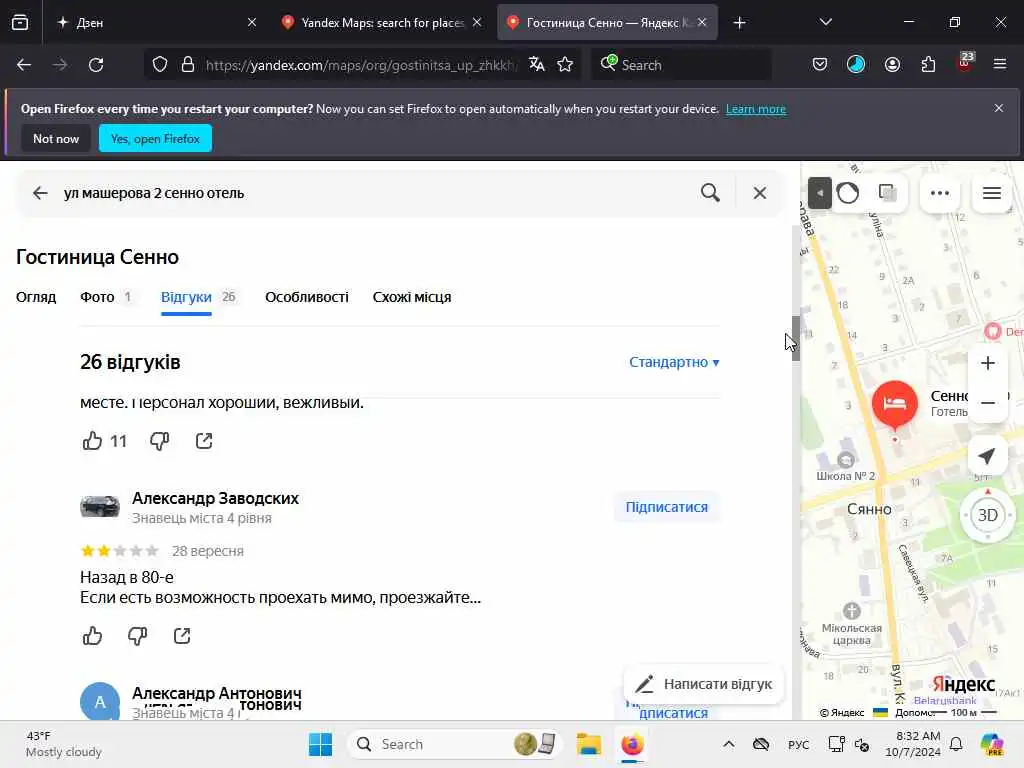
Task: Click the Написати відгук button
Action: pyautogui.click(x=703, y=684)
